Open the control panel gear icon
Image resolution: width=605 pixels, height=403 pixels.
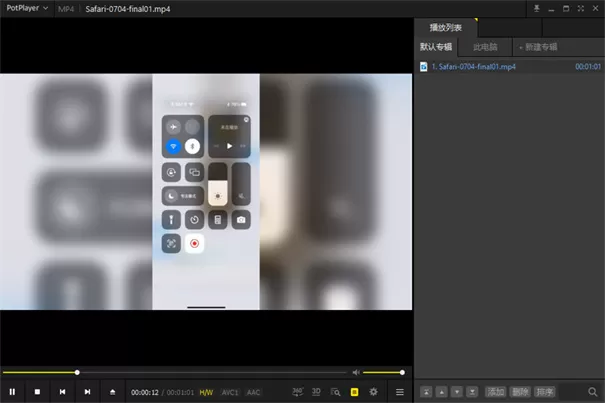click(373, 392)
